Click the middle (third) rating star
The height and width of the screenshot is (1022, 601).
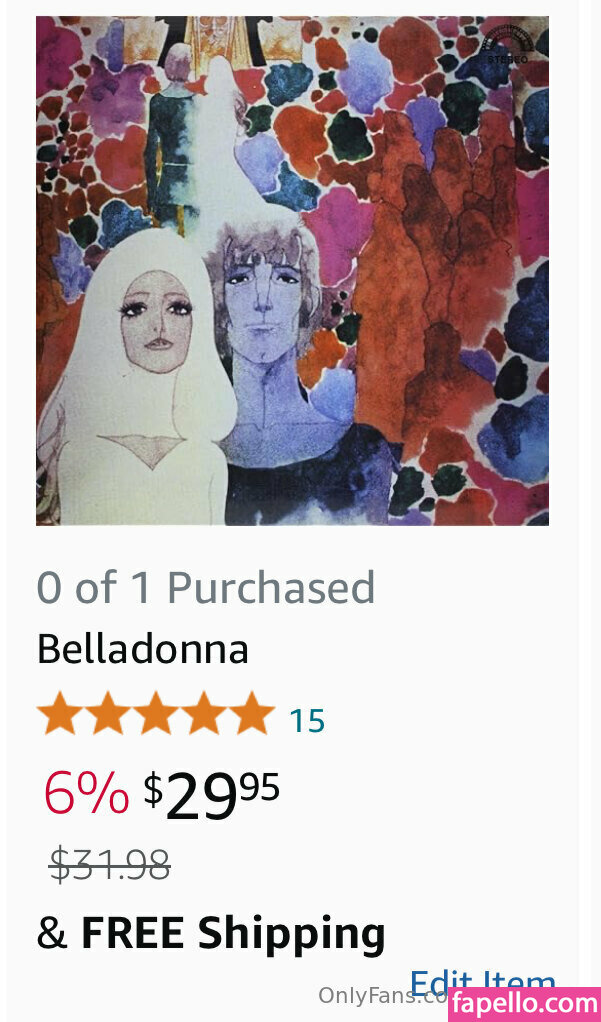pyautogui.click(x=155, y=714)
